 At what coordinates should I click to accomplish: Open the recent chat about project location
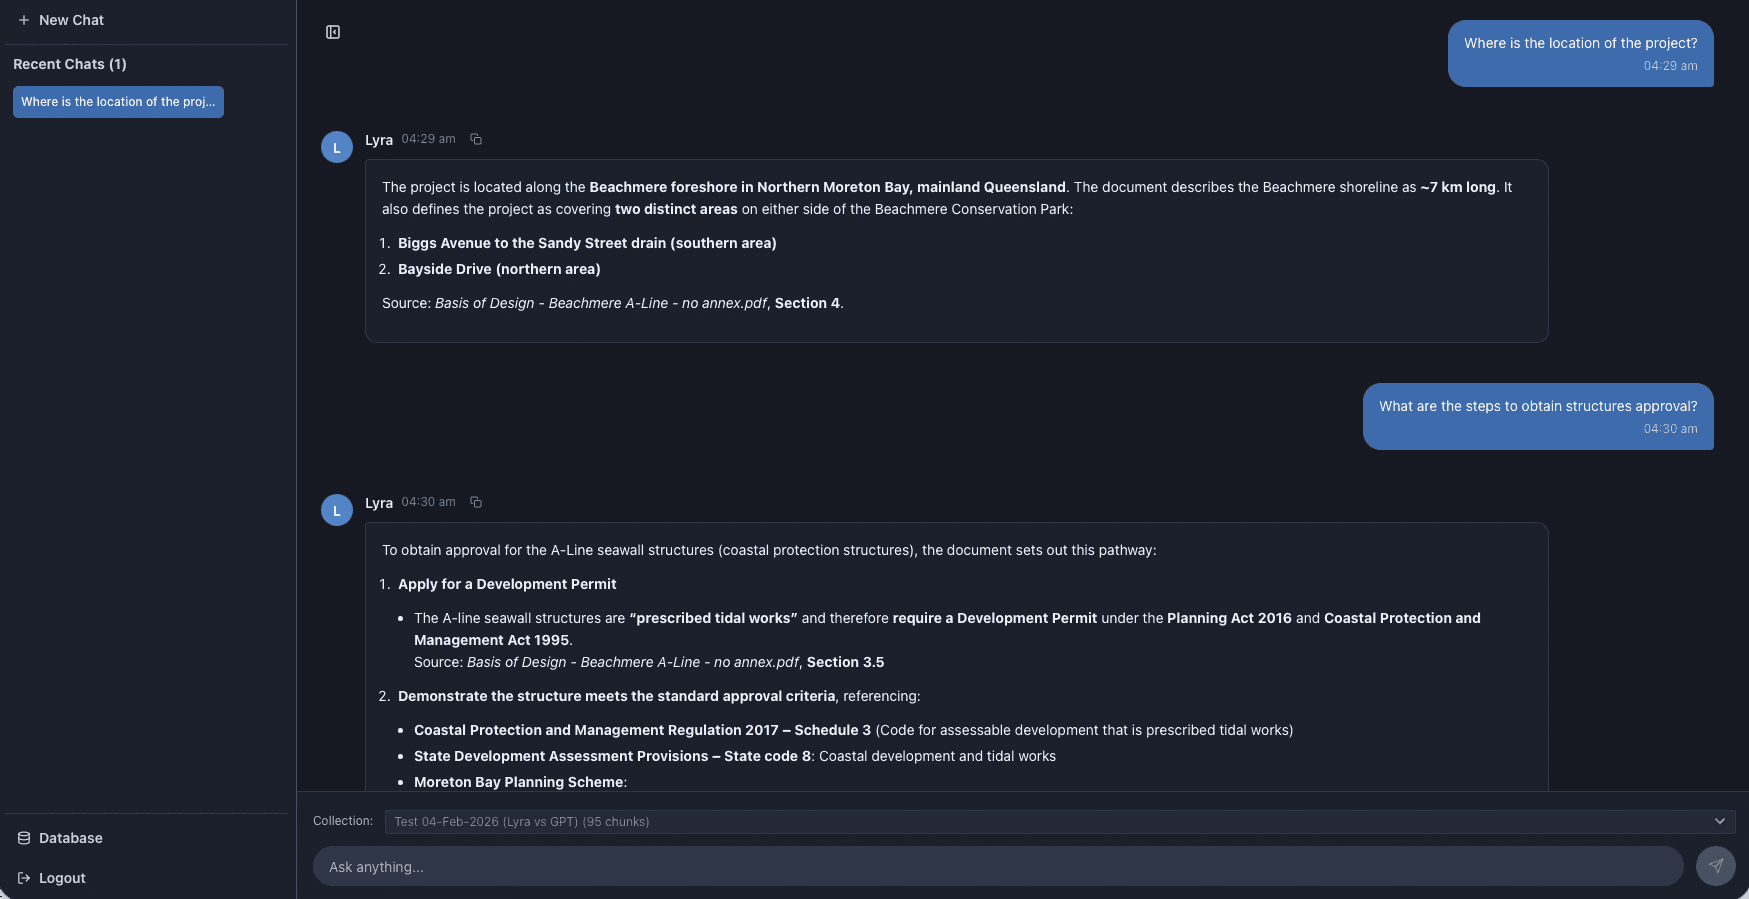[117, 101]
